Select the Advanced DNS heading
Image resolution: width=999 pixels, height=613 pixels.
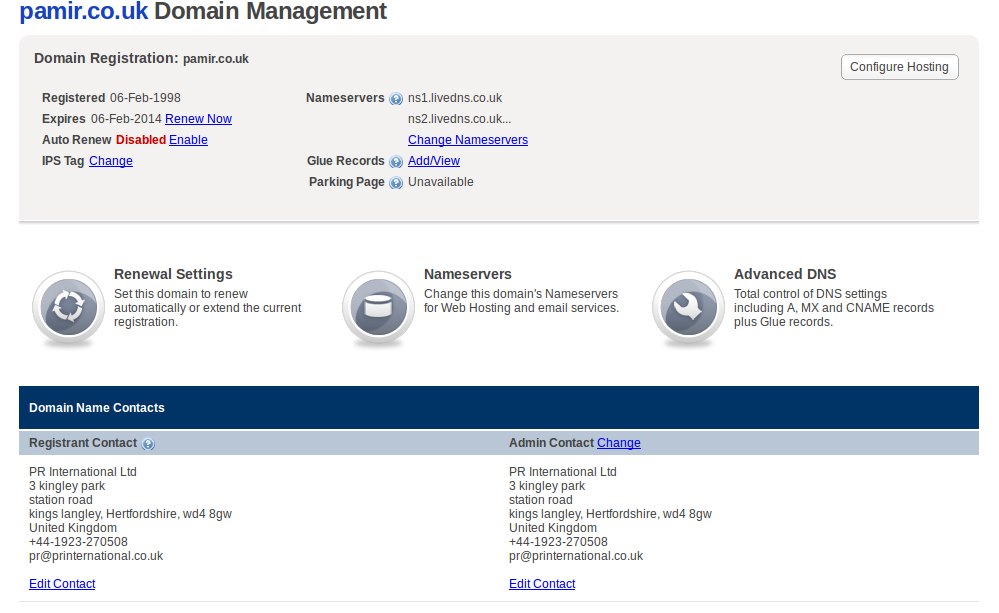point(785,274)
